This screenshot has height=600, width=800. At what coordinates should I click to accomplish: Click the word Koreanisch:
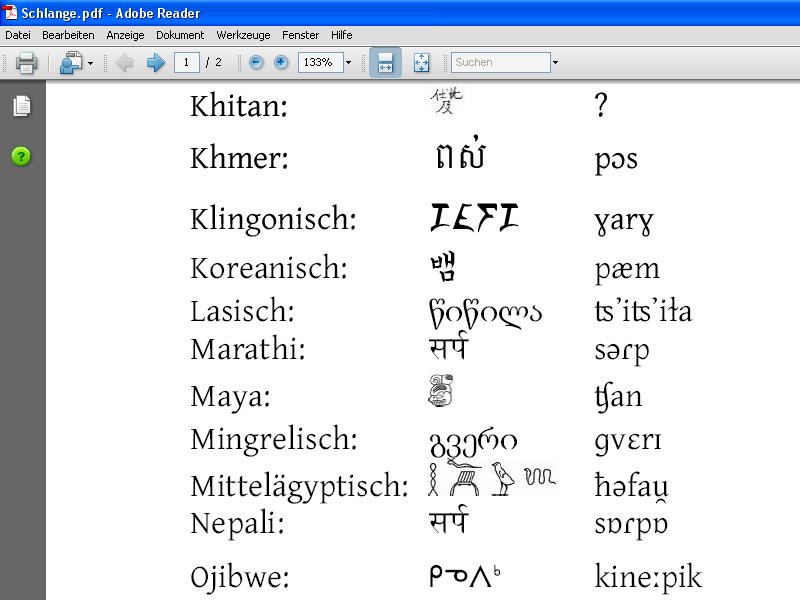[x=268, y=268]
